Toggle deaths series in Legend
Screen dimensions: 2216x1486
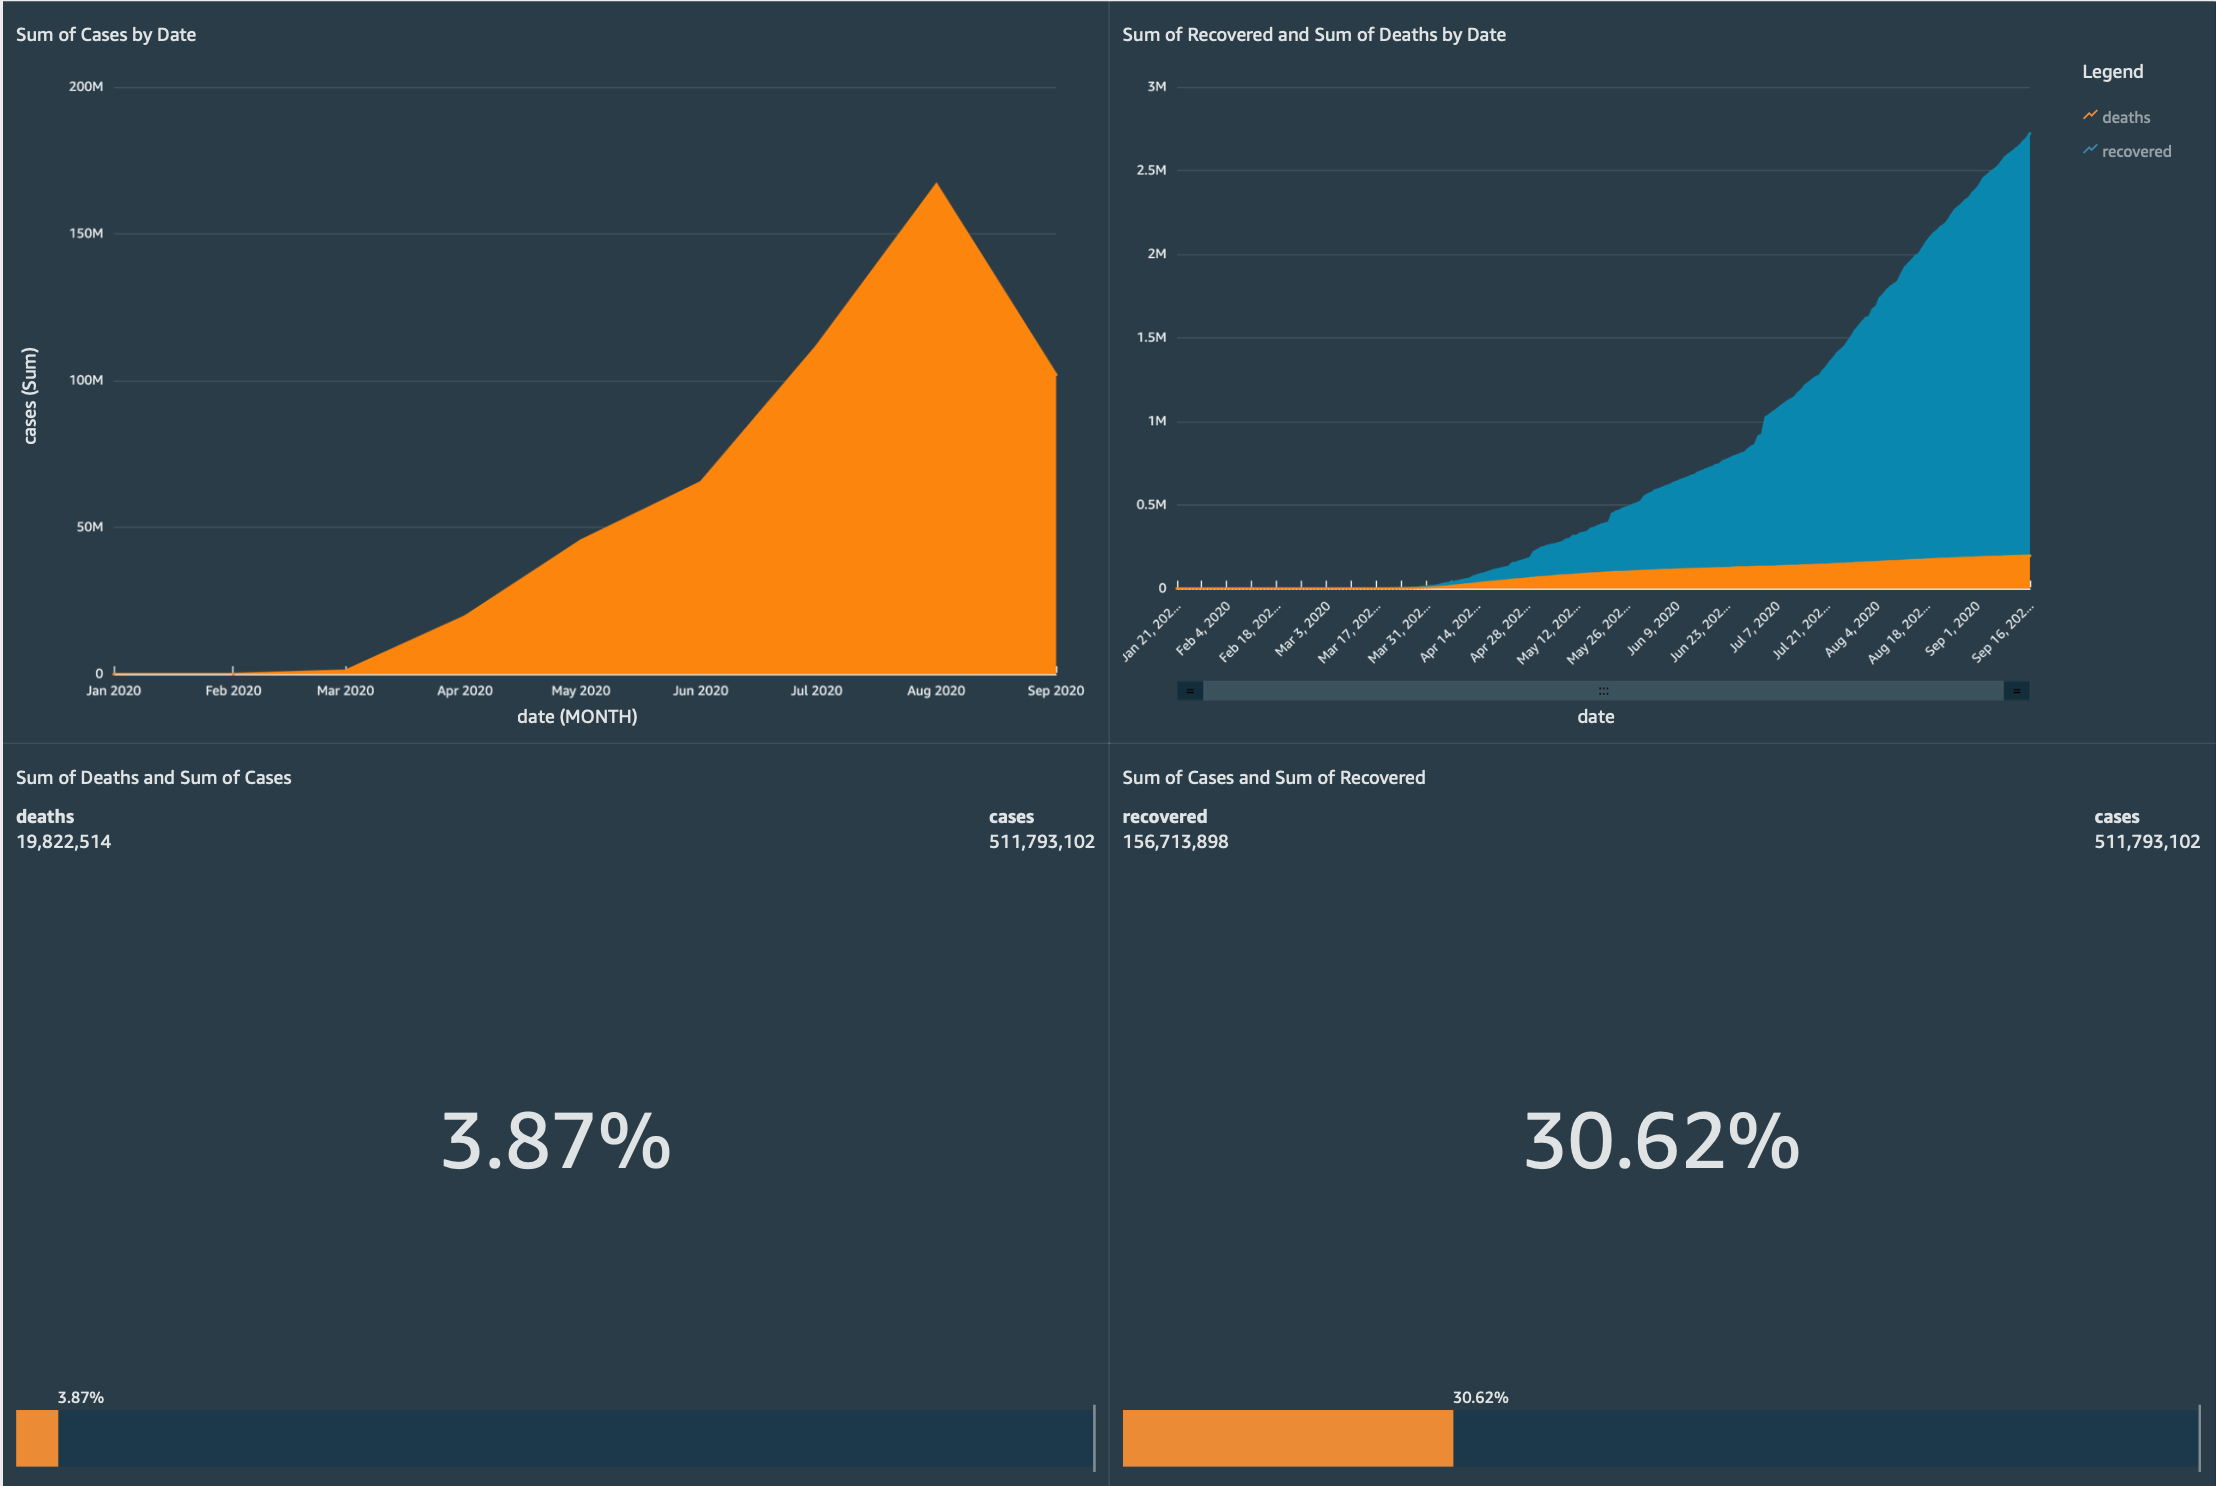[2125, 118]
